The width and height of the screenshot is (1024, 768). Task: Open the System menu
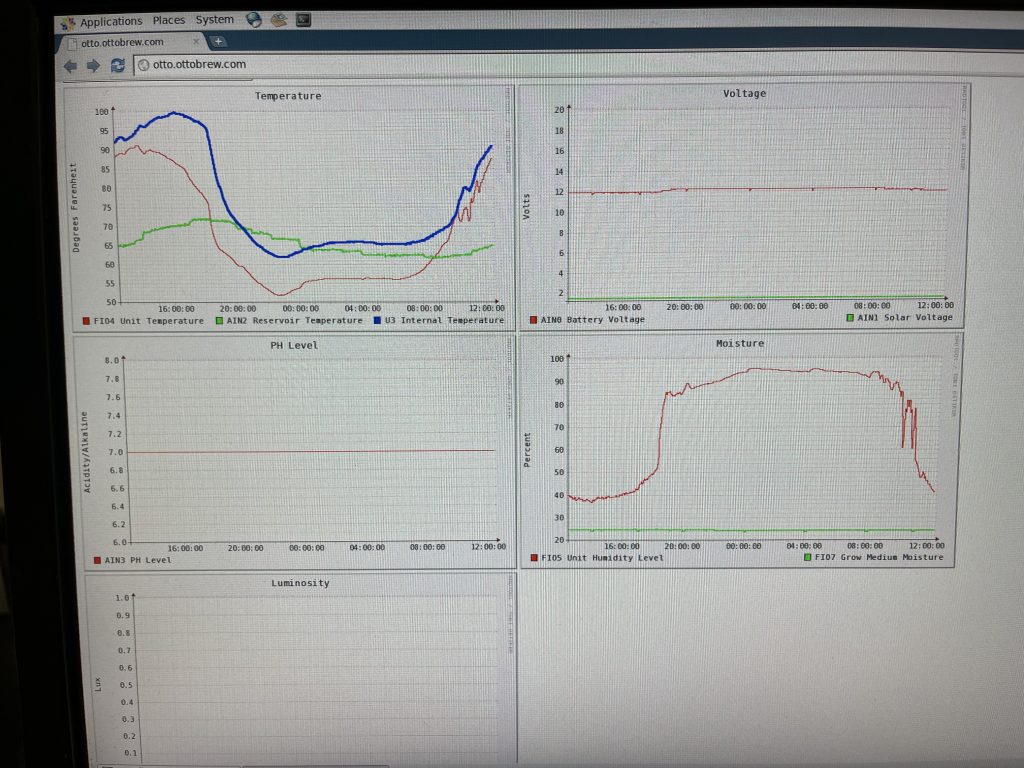214,20
